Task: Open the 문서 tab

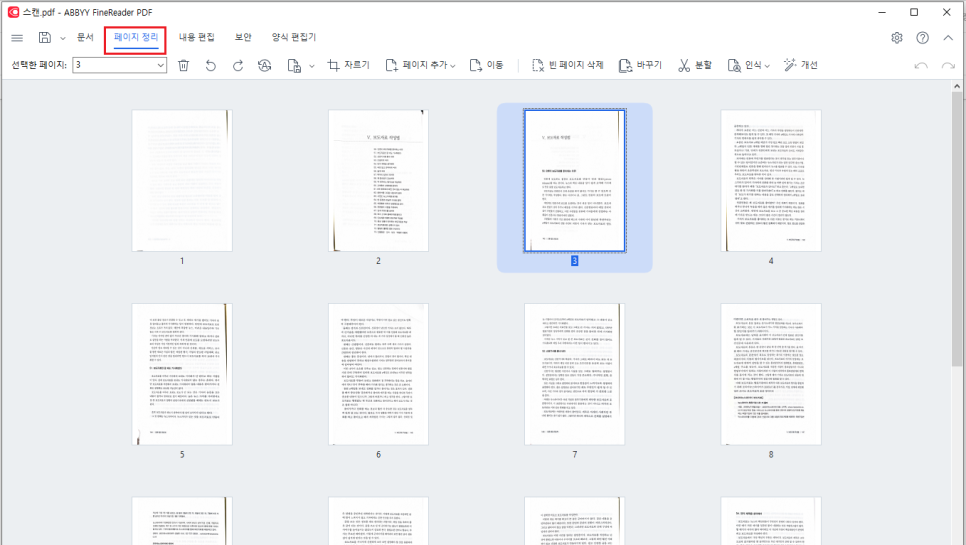Action: tap(85, 37)
